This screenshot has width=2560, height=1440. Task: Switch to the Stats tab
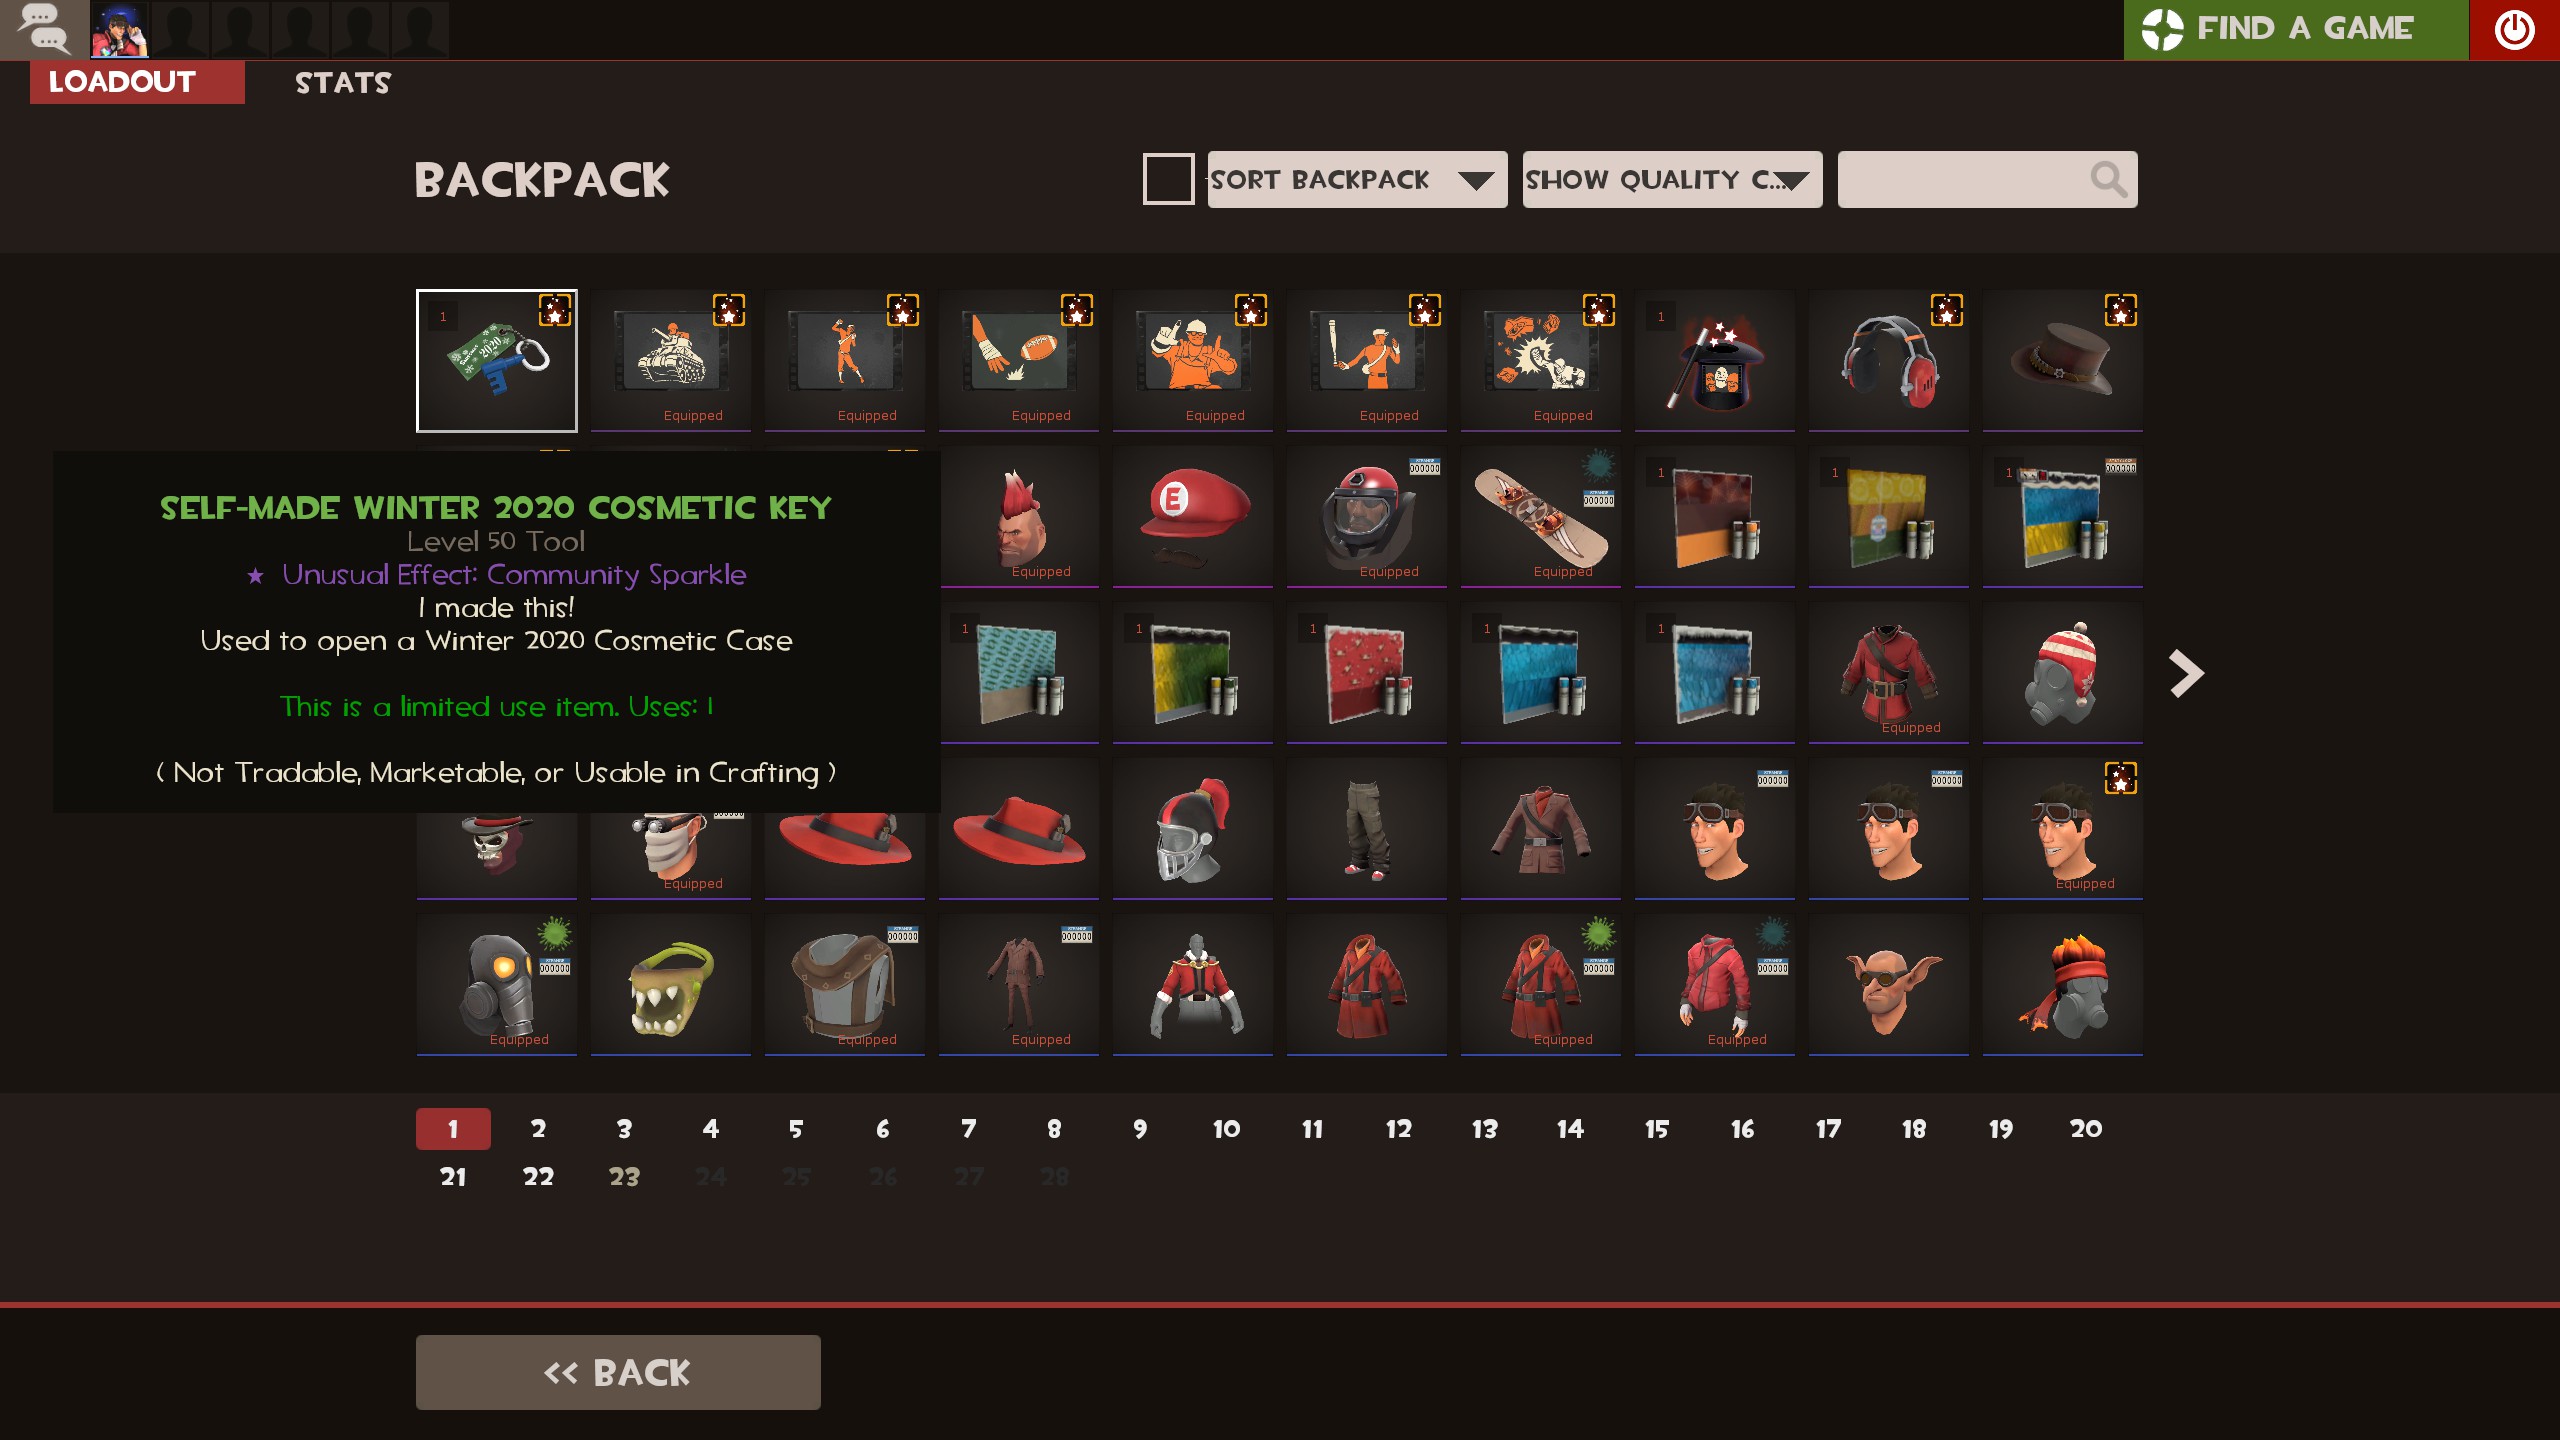click(x=343, y=83)
